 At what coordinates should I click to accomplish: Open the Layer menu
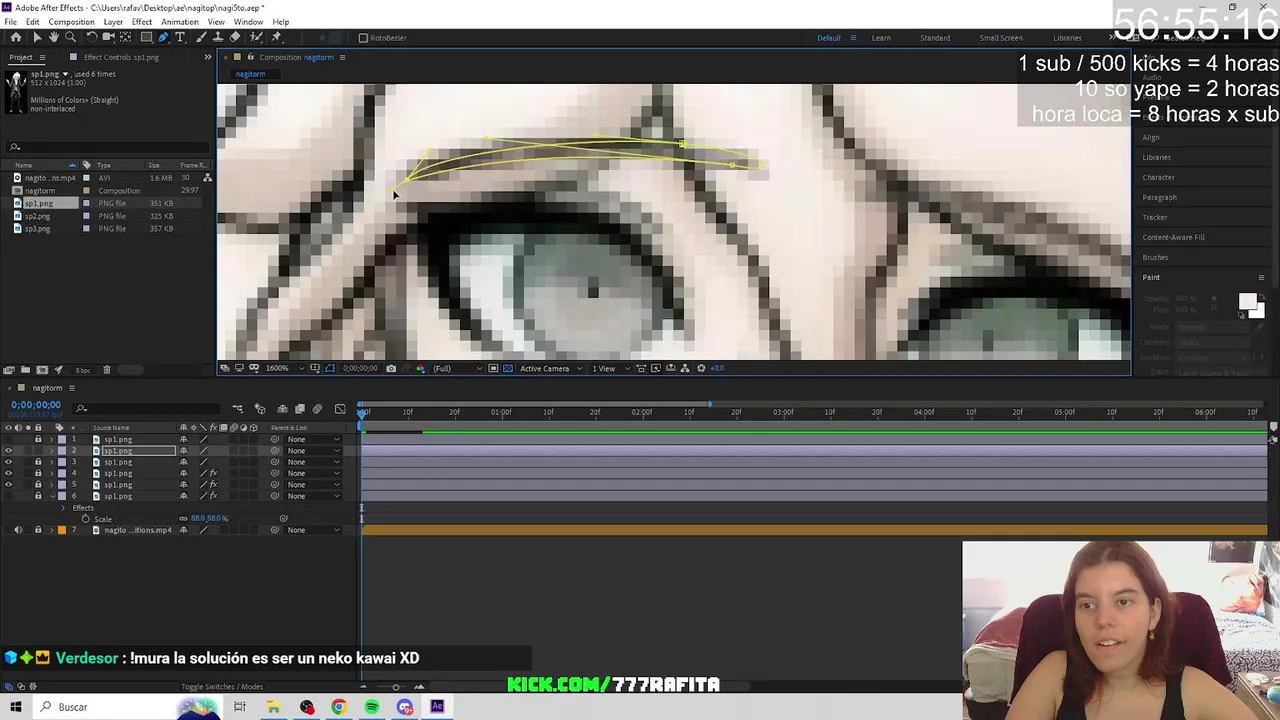113,22
